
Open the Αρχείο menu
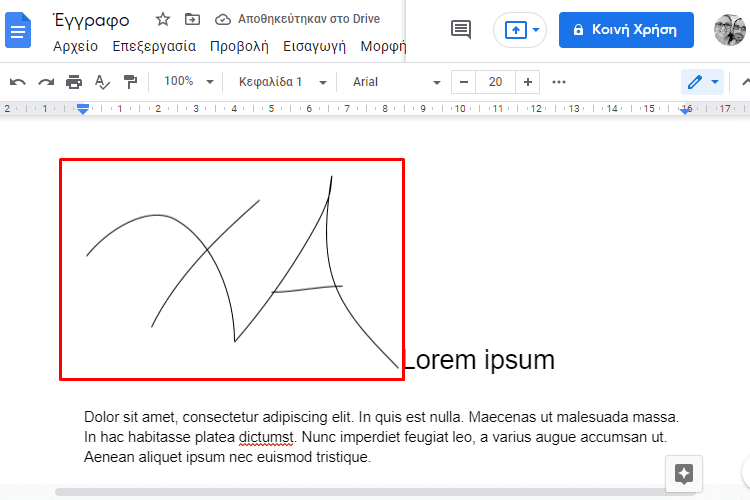(76, 46)
